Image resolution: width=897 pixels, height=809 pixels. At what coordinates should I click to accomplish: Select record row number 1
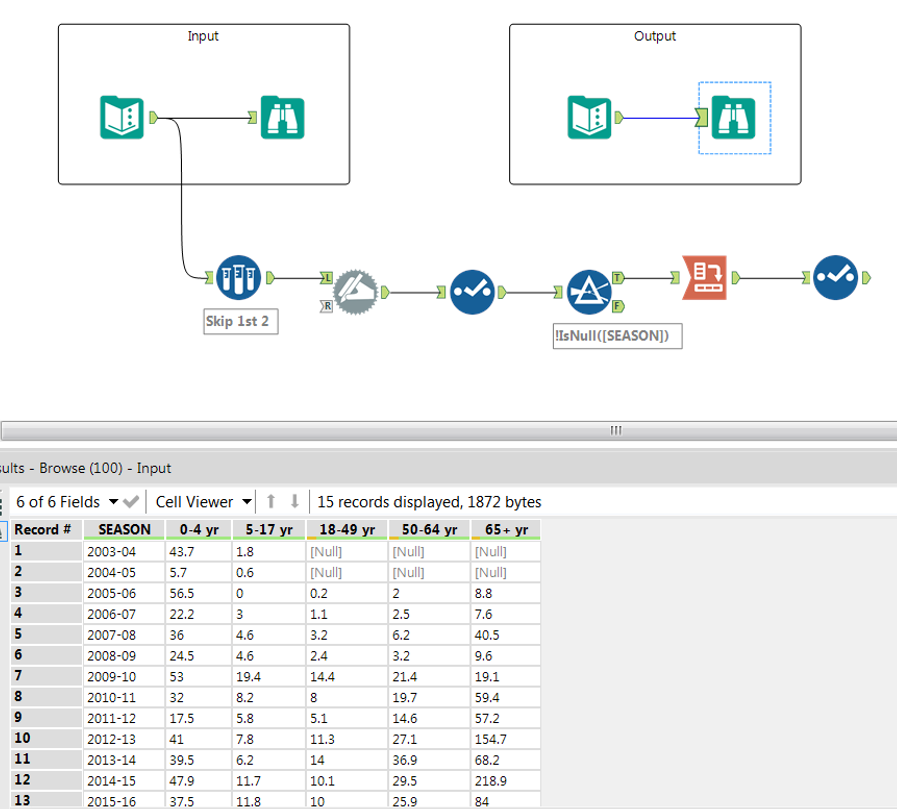pyautogui.click(x=46, y=551)
